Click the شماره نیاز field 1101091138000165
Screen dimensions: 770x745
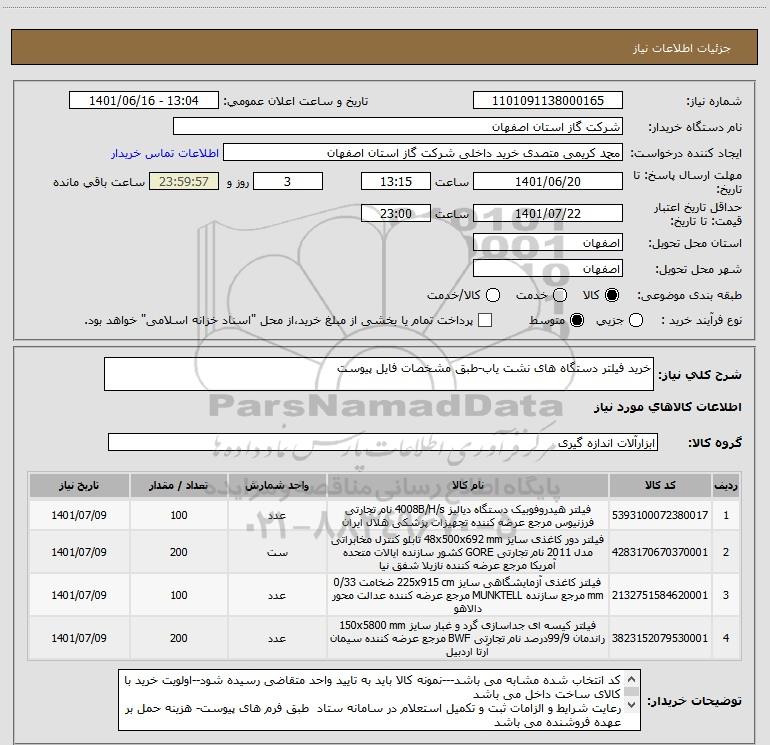548,101
